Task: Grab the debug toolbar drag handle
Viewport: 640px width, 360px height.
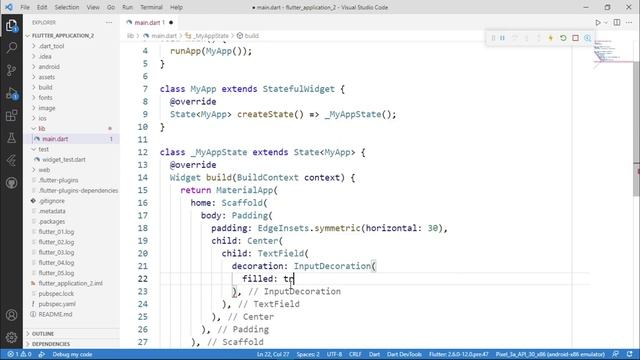Action: [493, 38]
